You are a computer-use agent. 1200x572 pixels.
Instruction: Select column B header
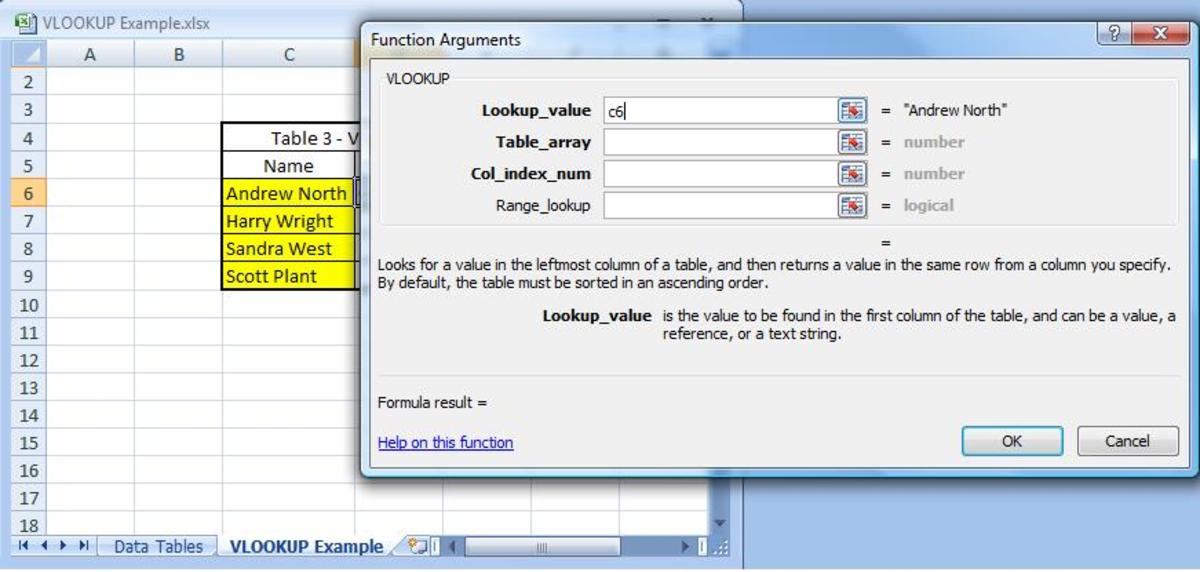tap(178, 55)
